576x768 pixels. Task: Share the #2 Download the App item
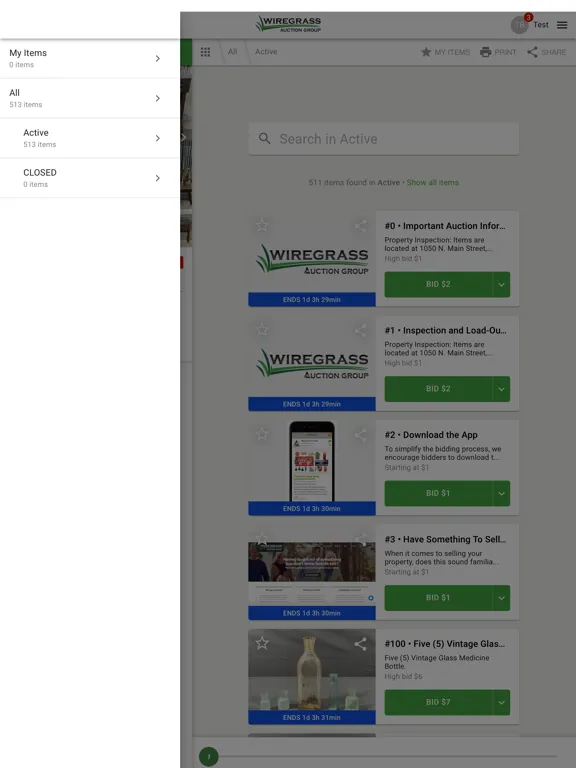pos(360,435)
